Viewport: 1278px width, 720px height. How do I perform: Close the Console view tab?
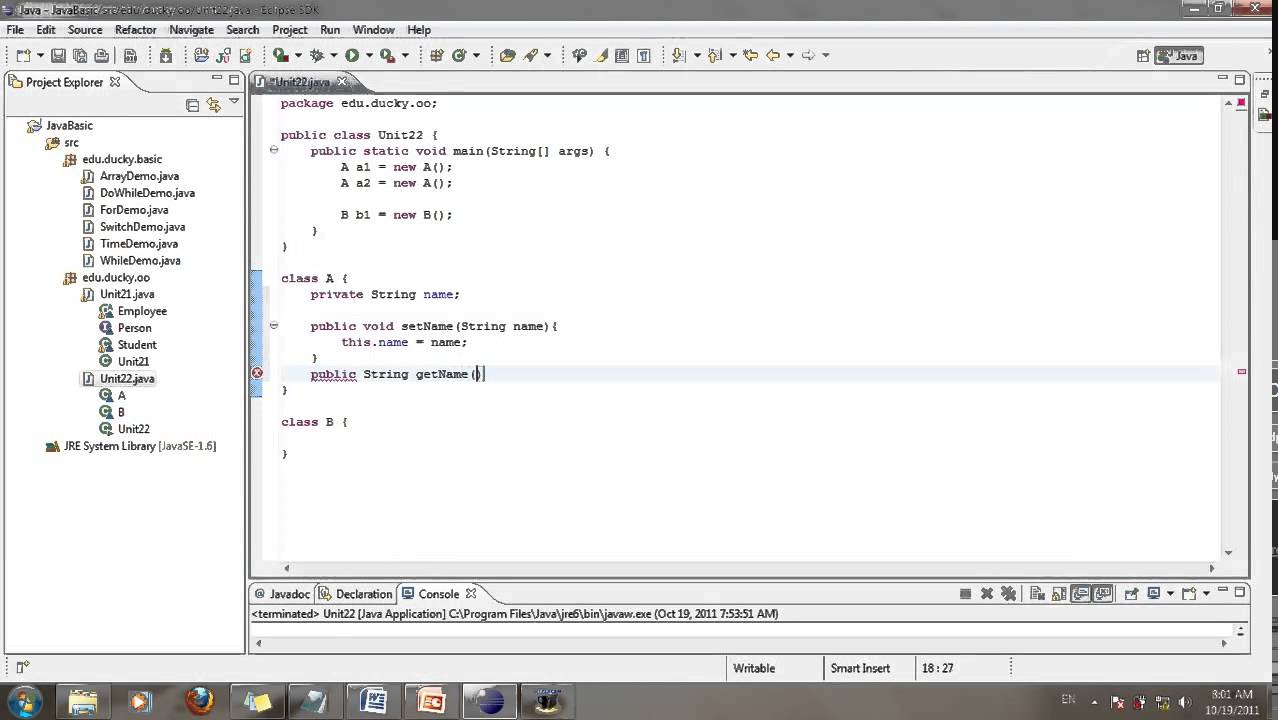pos(471,593)
